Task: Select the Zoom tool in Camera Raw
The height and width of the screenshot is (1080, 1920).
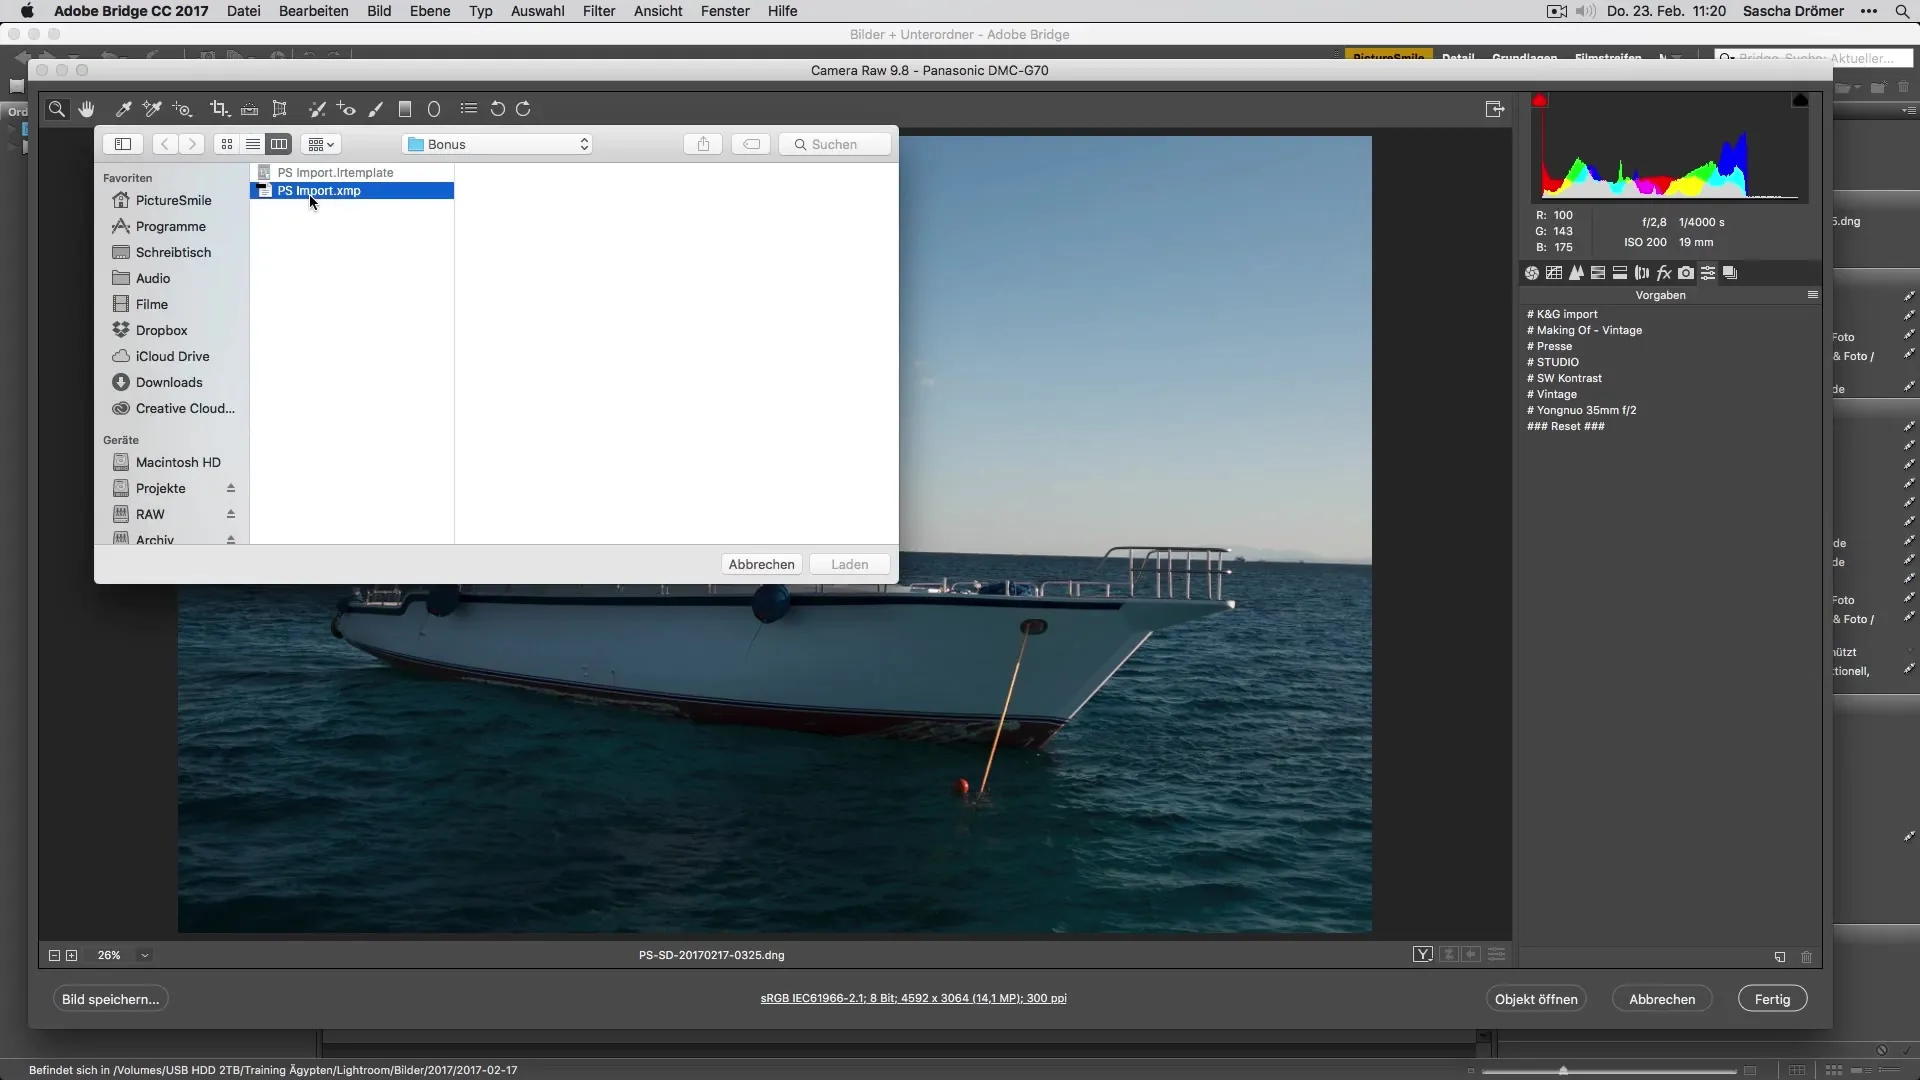Action: point(57,109)
